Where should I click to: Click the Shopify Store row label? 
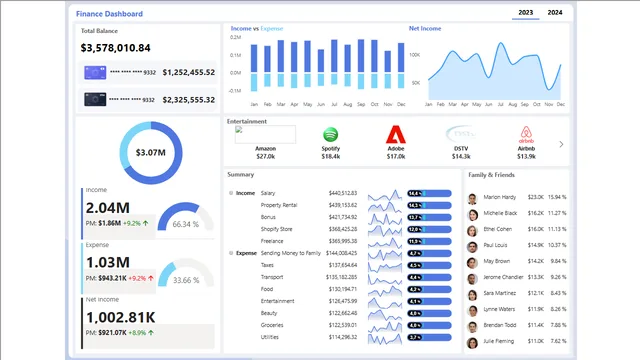276,229
